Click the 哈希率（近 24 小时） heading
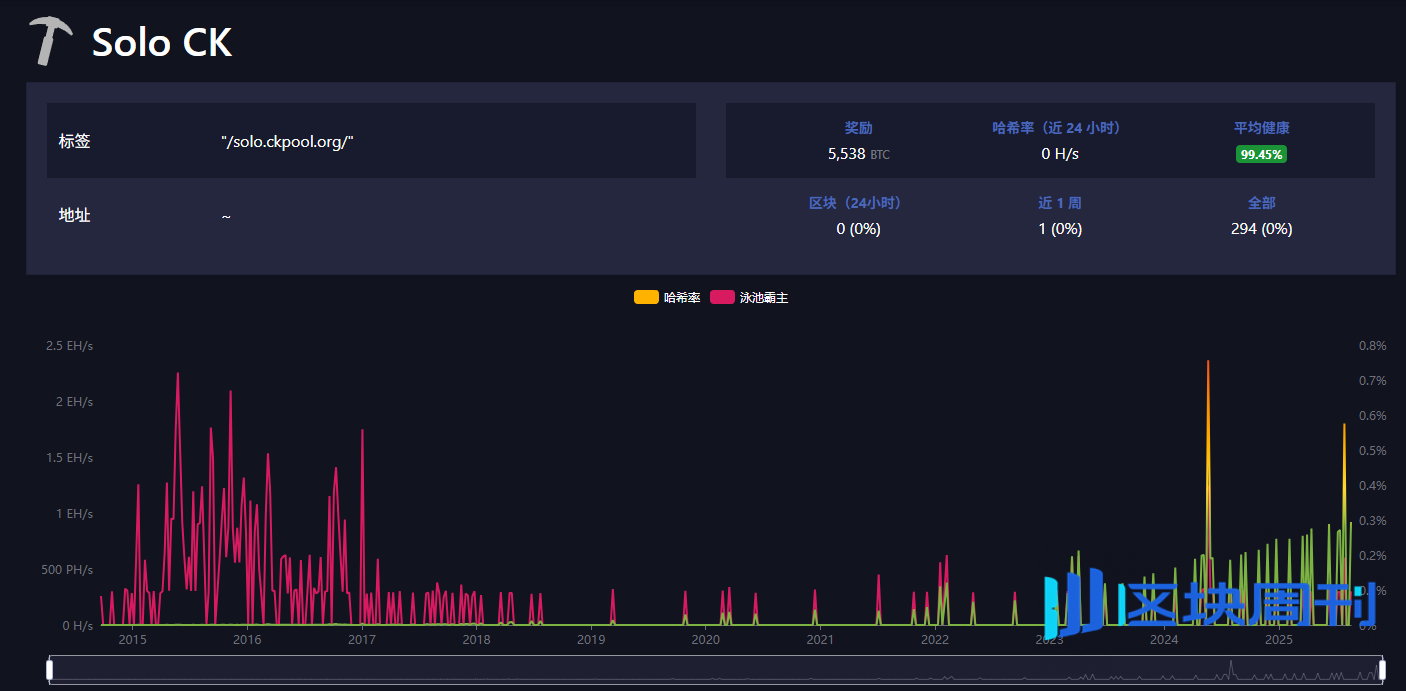 click(x=1059, y=128)
